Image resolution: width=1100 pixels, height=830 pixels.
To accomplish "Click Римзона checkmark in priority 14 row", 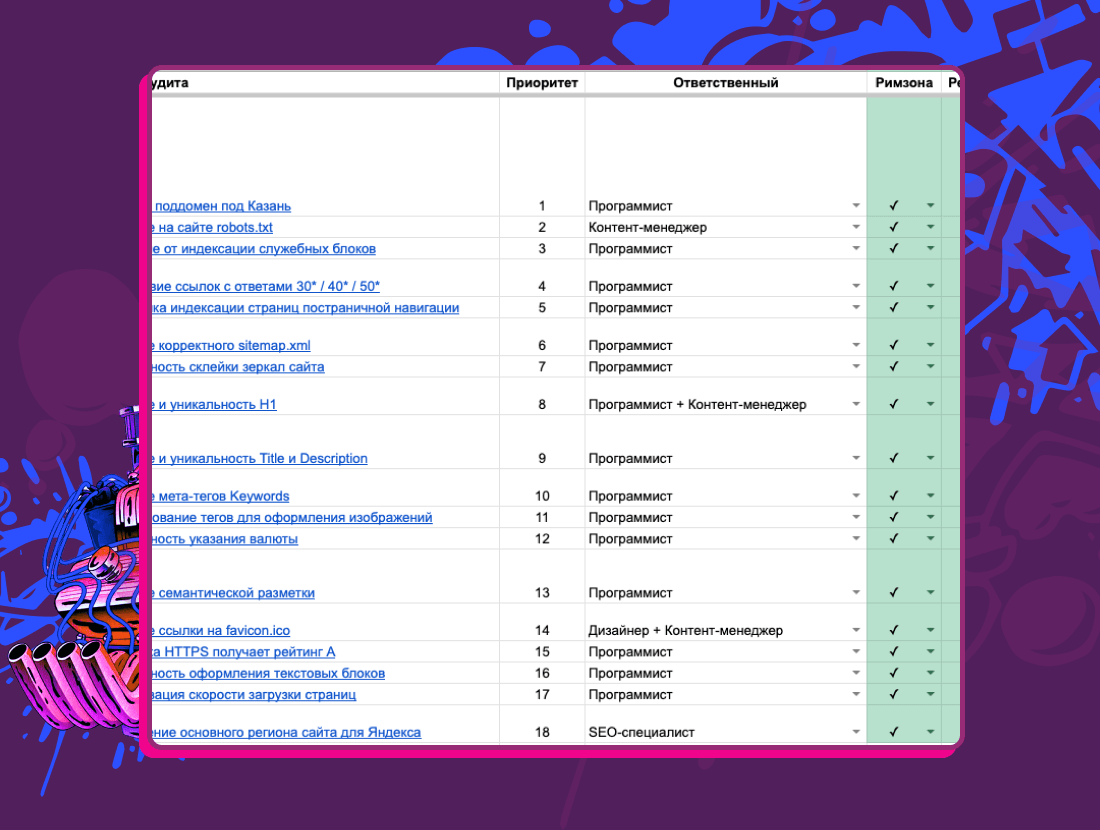I will (894, 630).
